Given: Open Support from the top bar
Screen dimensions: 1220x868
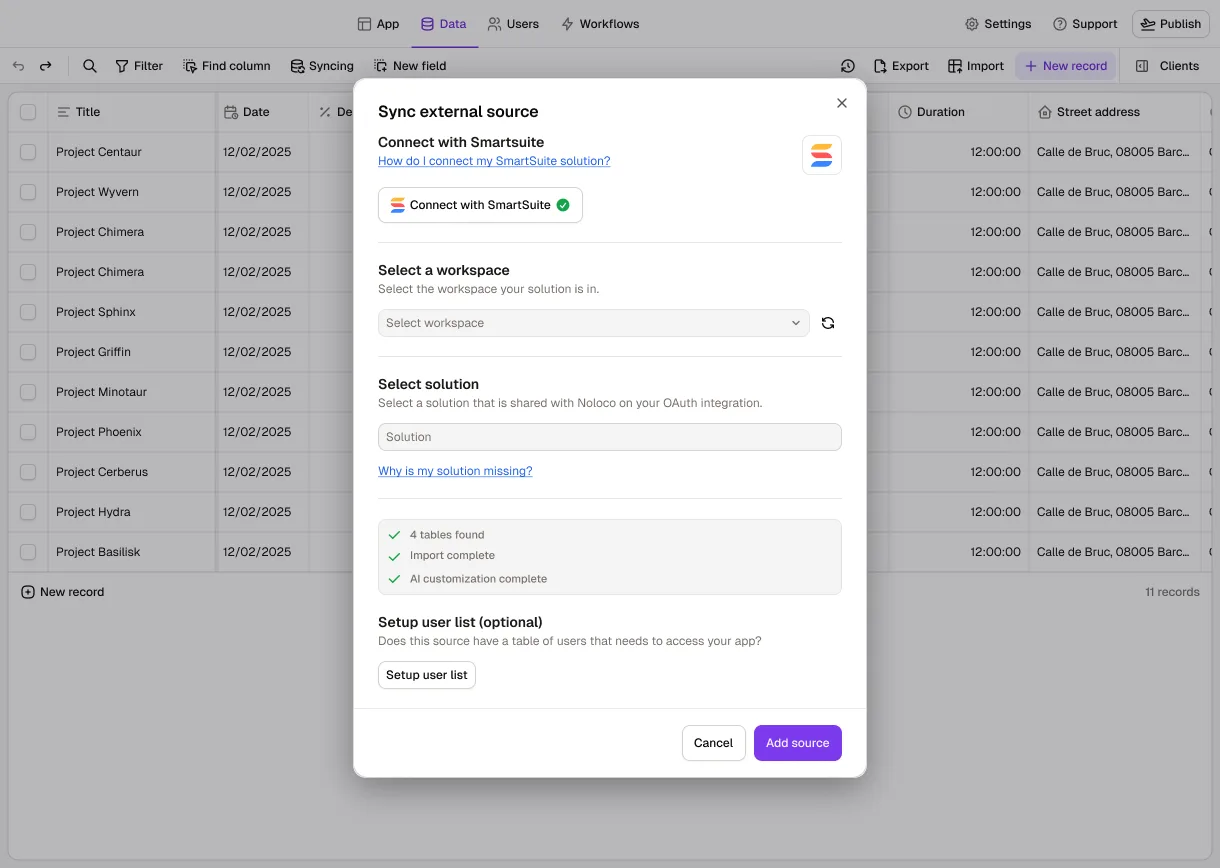Looking at the screenshot, I should [x=1085, y=24].
